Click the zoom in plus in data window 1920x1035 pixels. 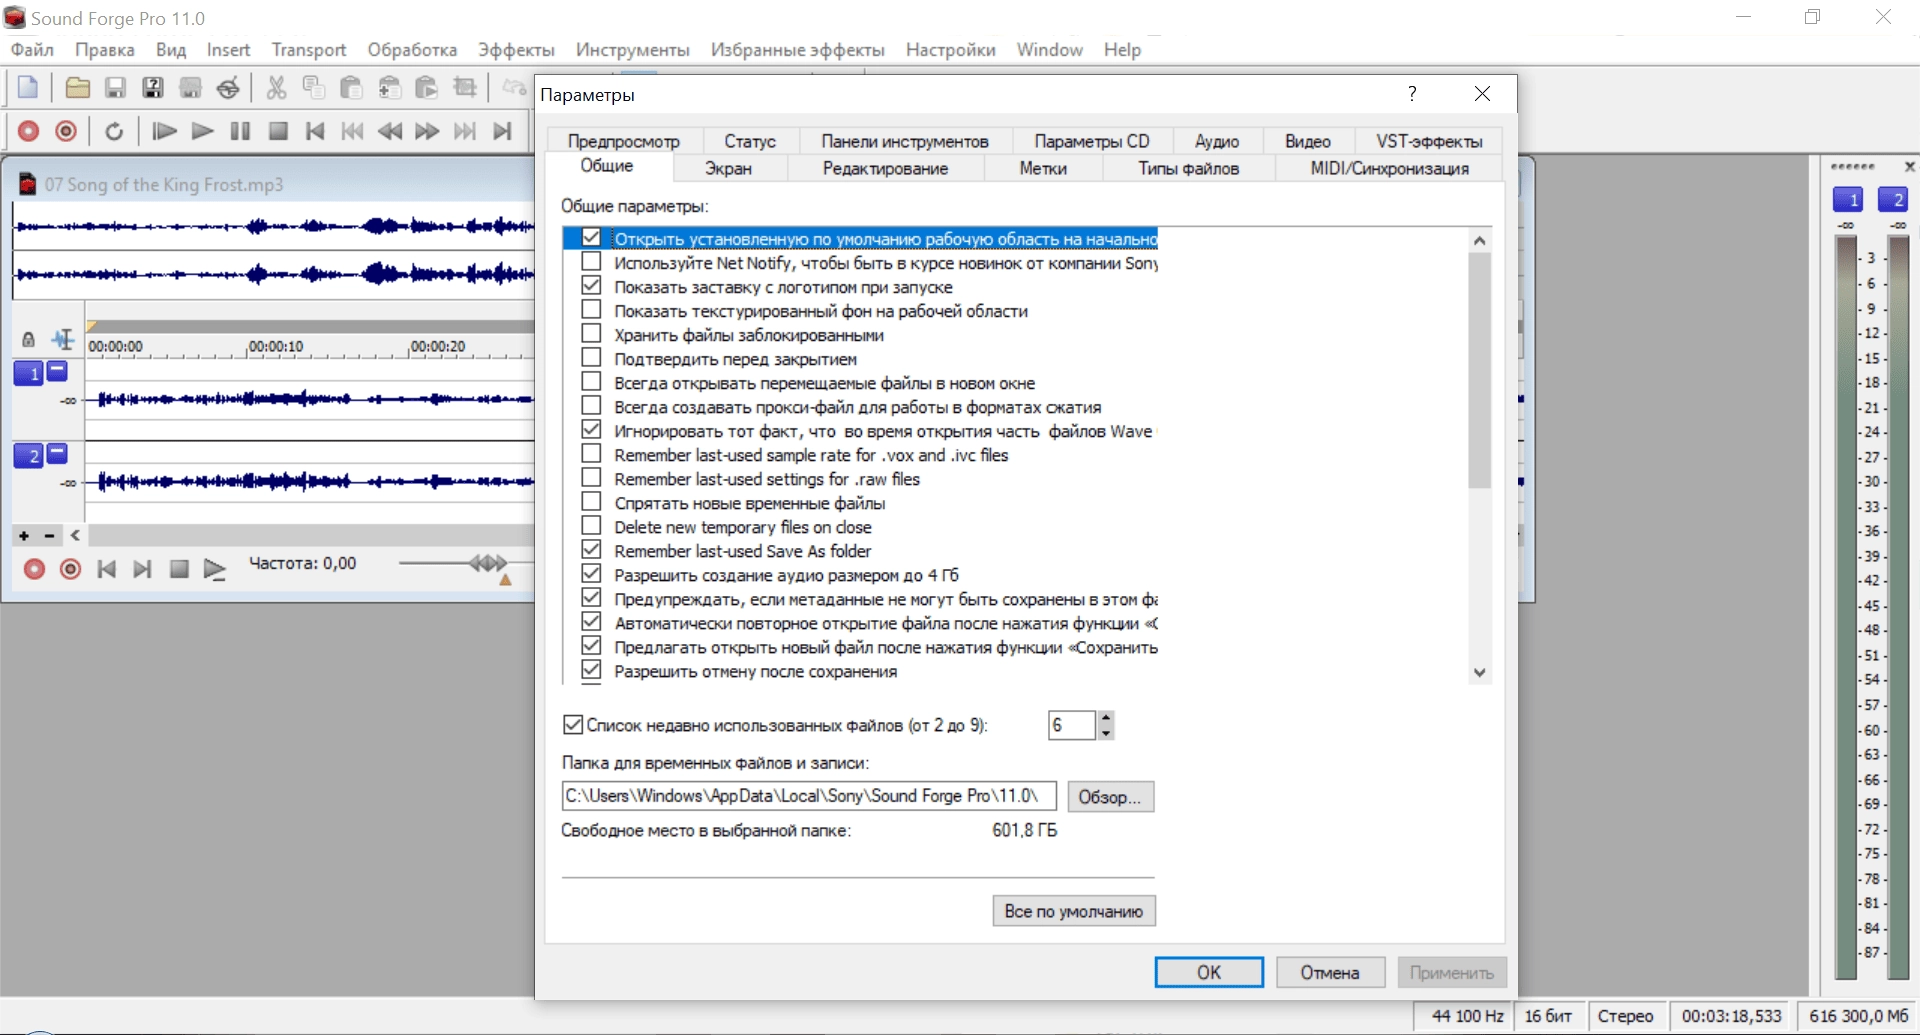24,536
